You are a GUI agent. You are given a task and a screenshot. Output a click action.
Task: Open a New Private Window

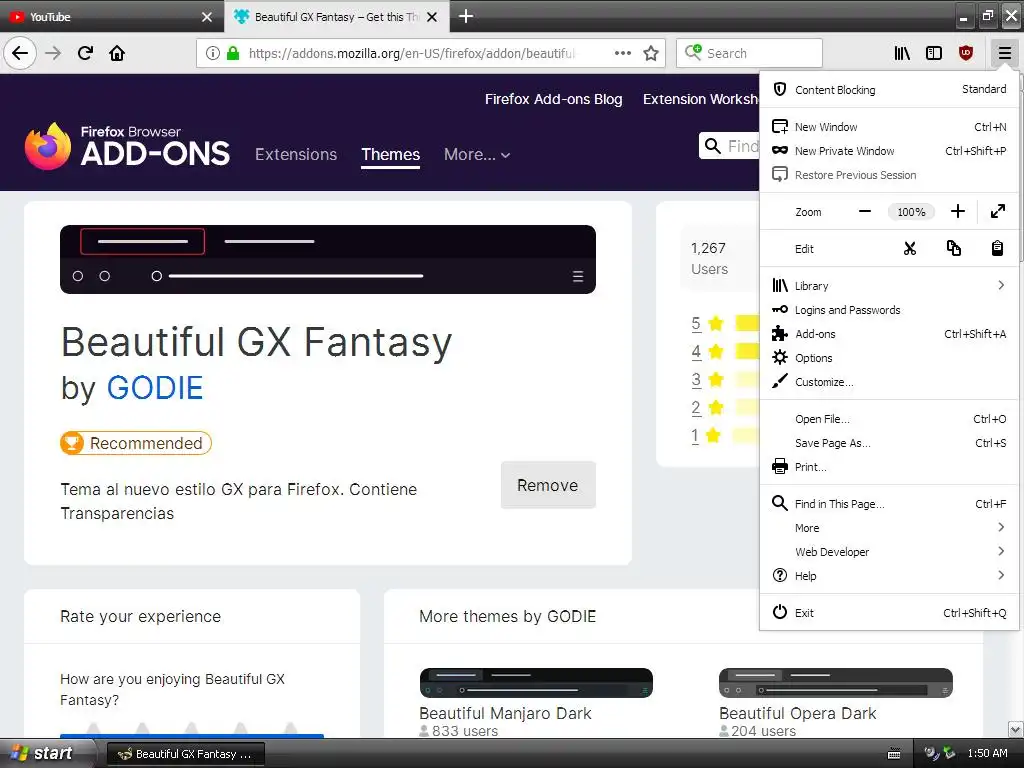[889, 151]
